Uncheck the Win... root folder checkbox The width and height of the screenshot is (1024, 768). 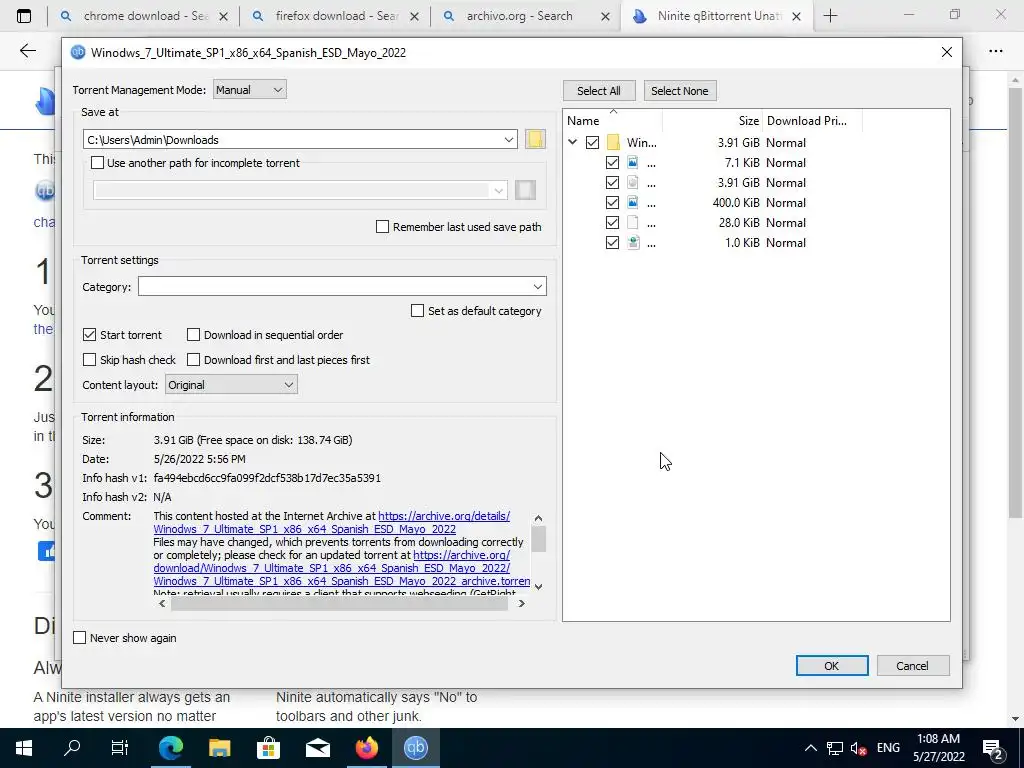pyautogui.click(x=592, y=142)
